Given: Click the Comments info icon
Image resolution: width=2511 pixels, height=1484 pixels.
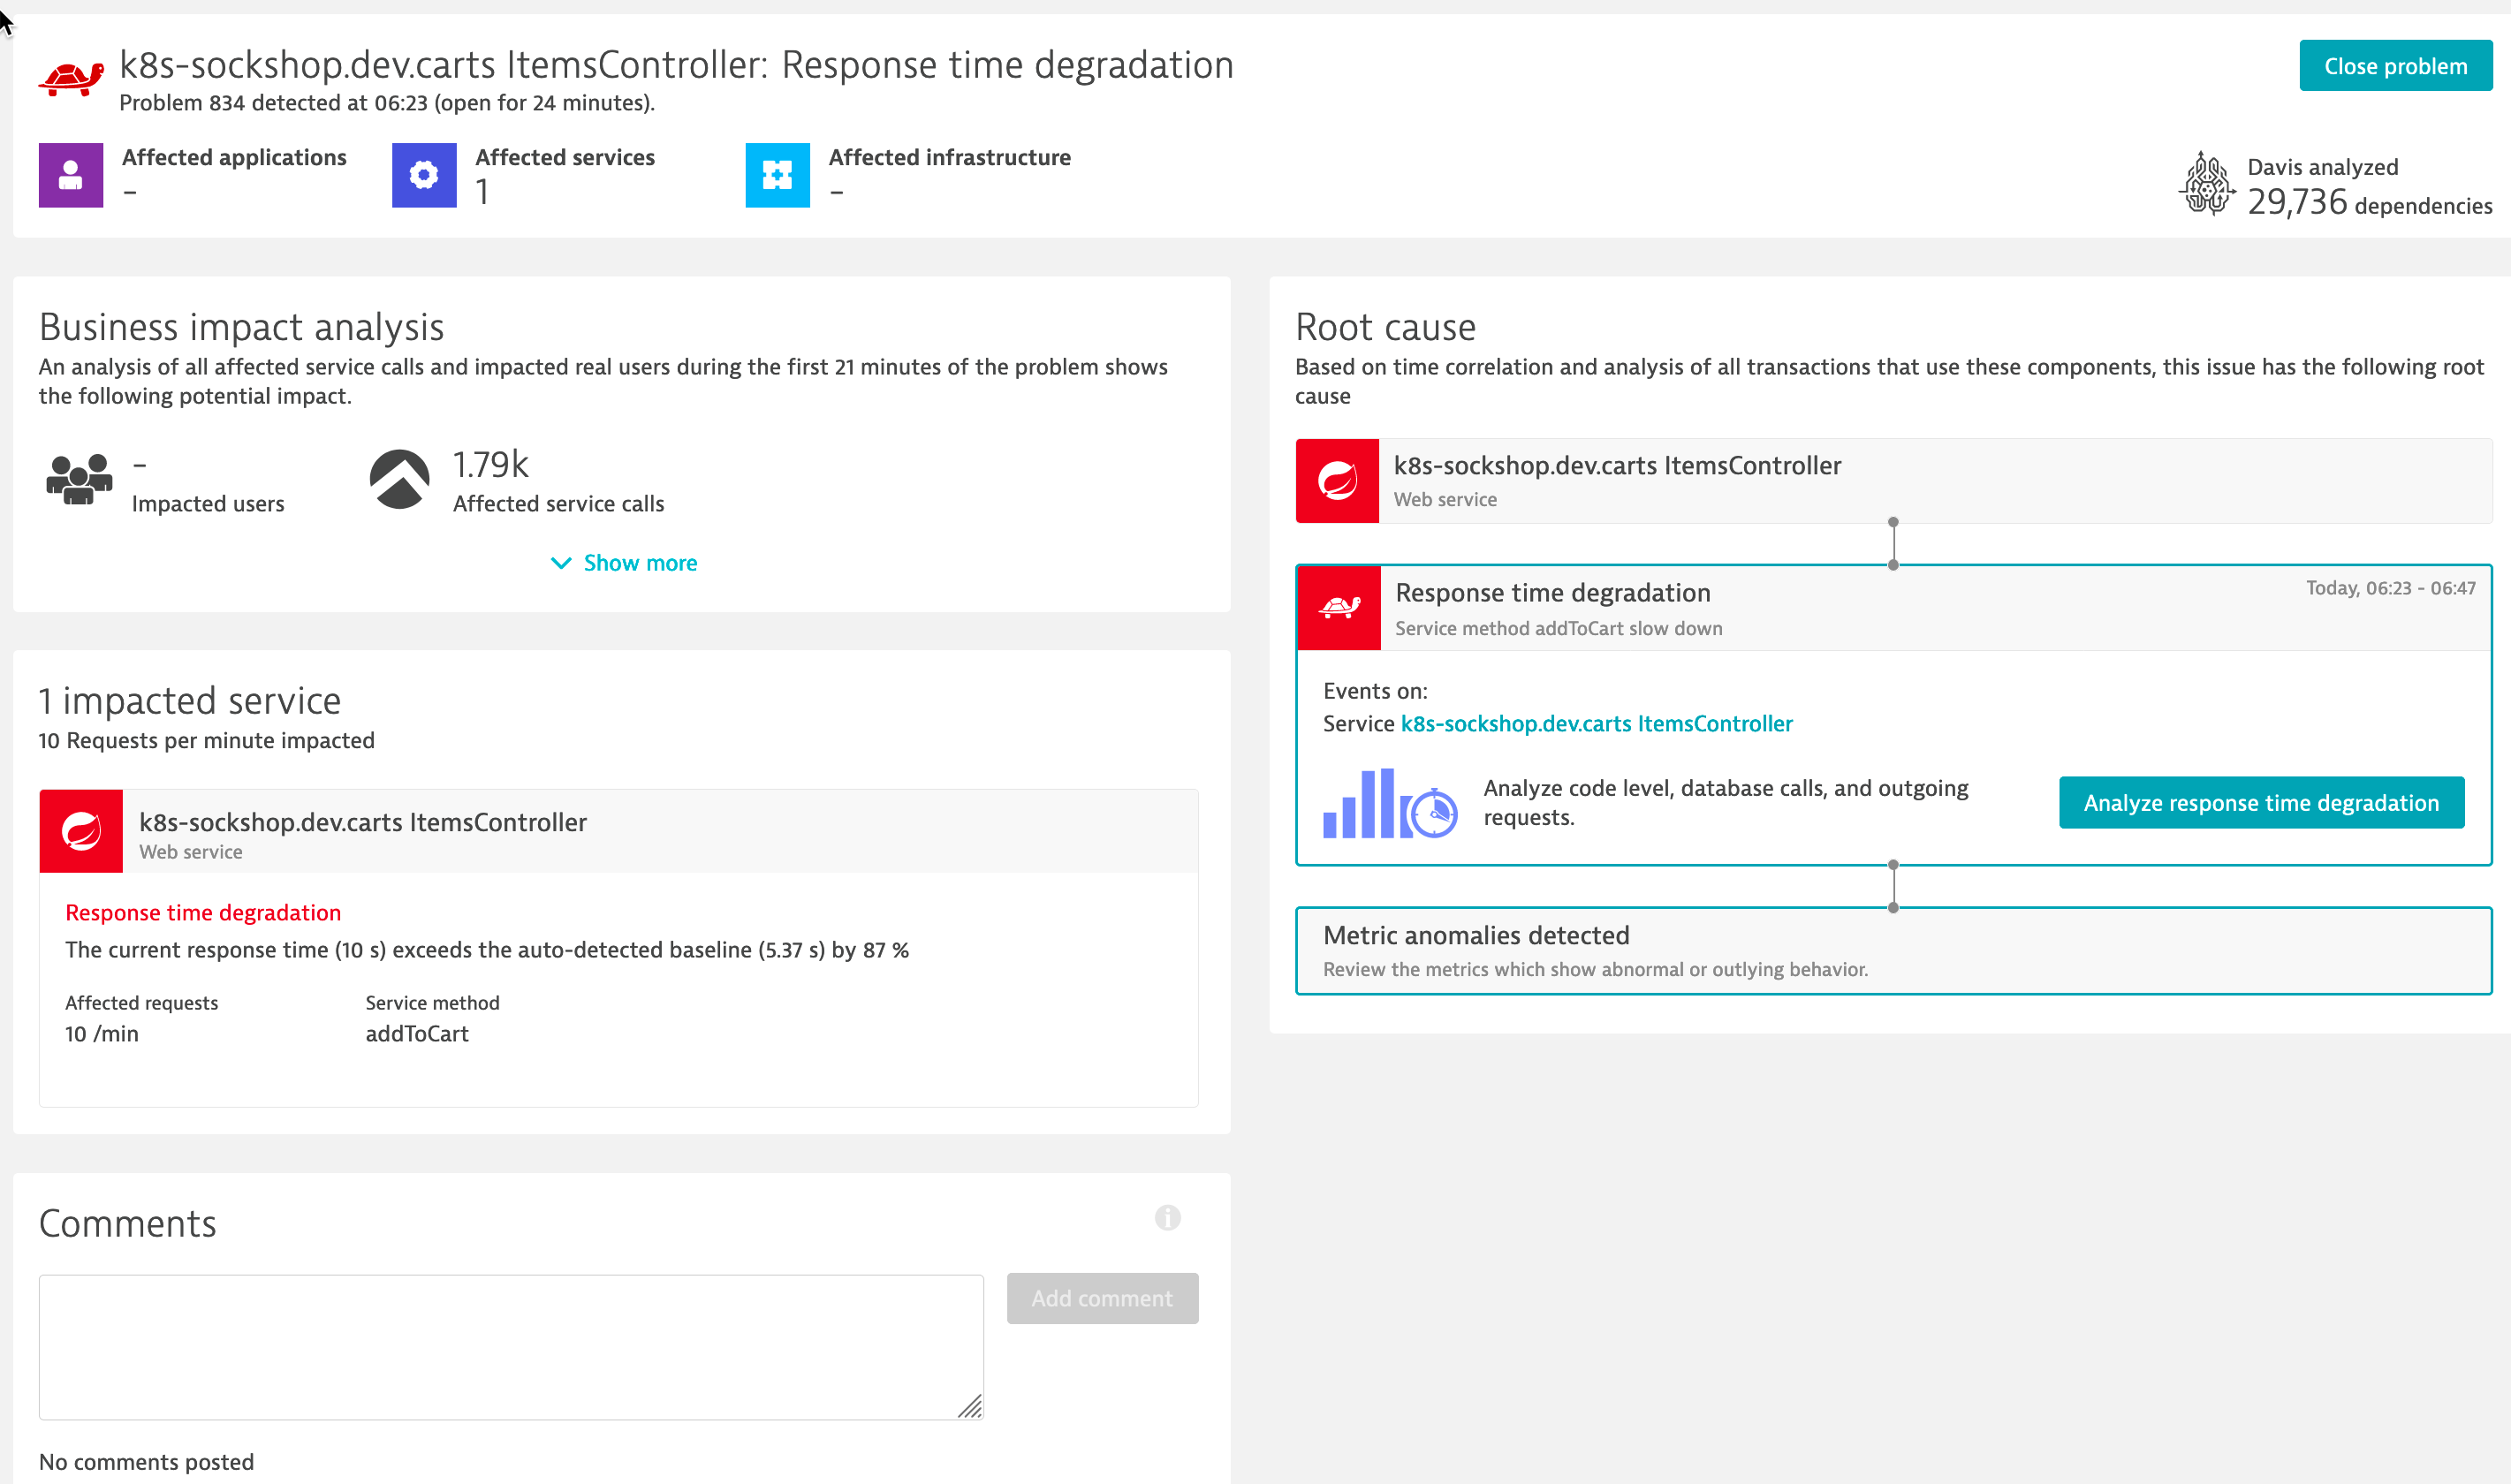Looking at the screenshot, I should tap(1167, 1217).
